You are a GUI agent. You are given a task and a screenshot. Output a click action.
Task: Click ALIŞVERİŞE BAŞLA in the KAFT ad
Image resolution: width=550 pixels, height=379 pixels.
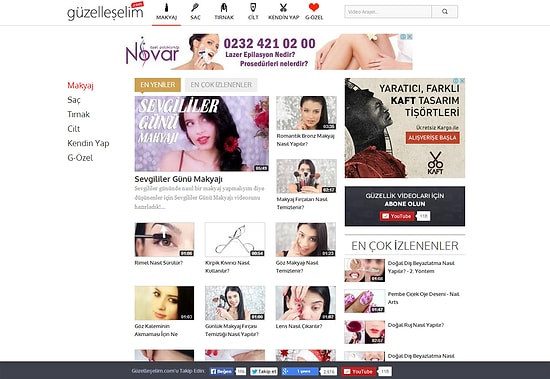click(x=432, y=138)
